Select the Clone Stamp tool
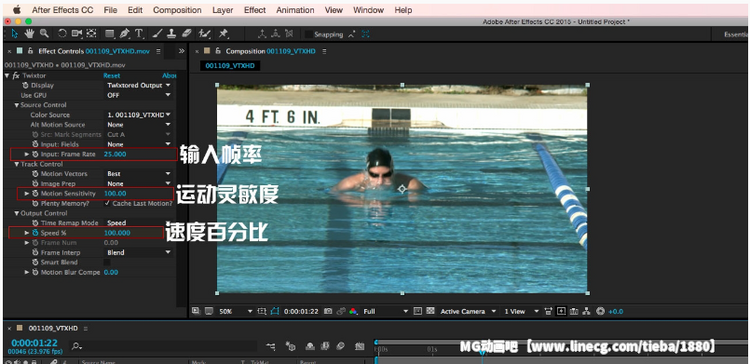 point(172,33)
